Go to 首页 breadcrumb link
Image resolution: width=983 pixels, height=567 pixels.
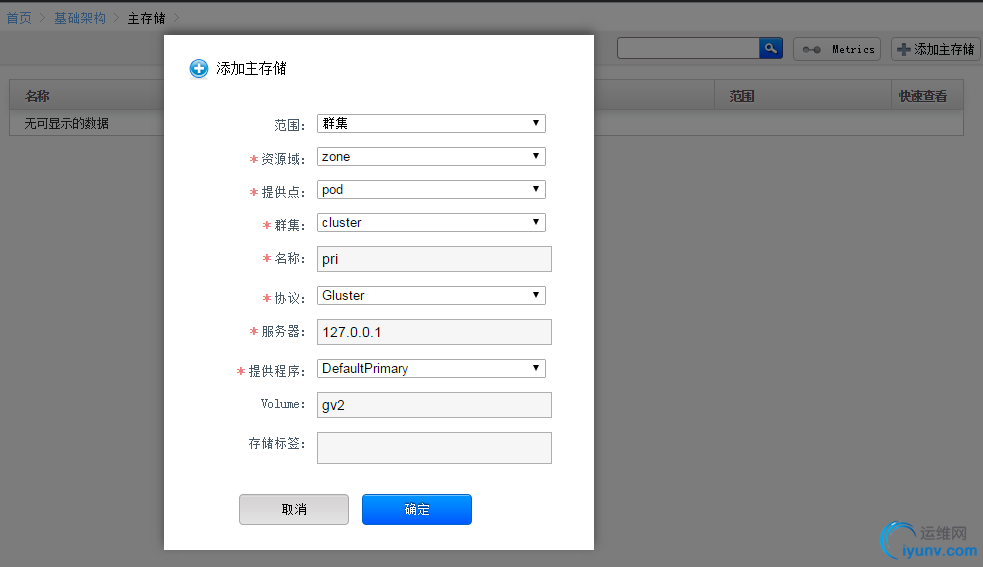tap(19, 18)
